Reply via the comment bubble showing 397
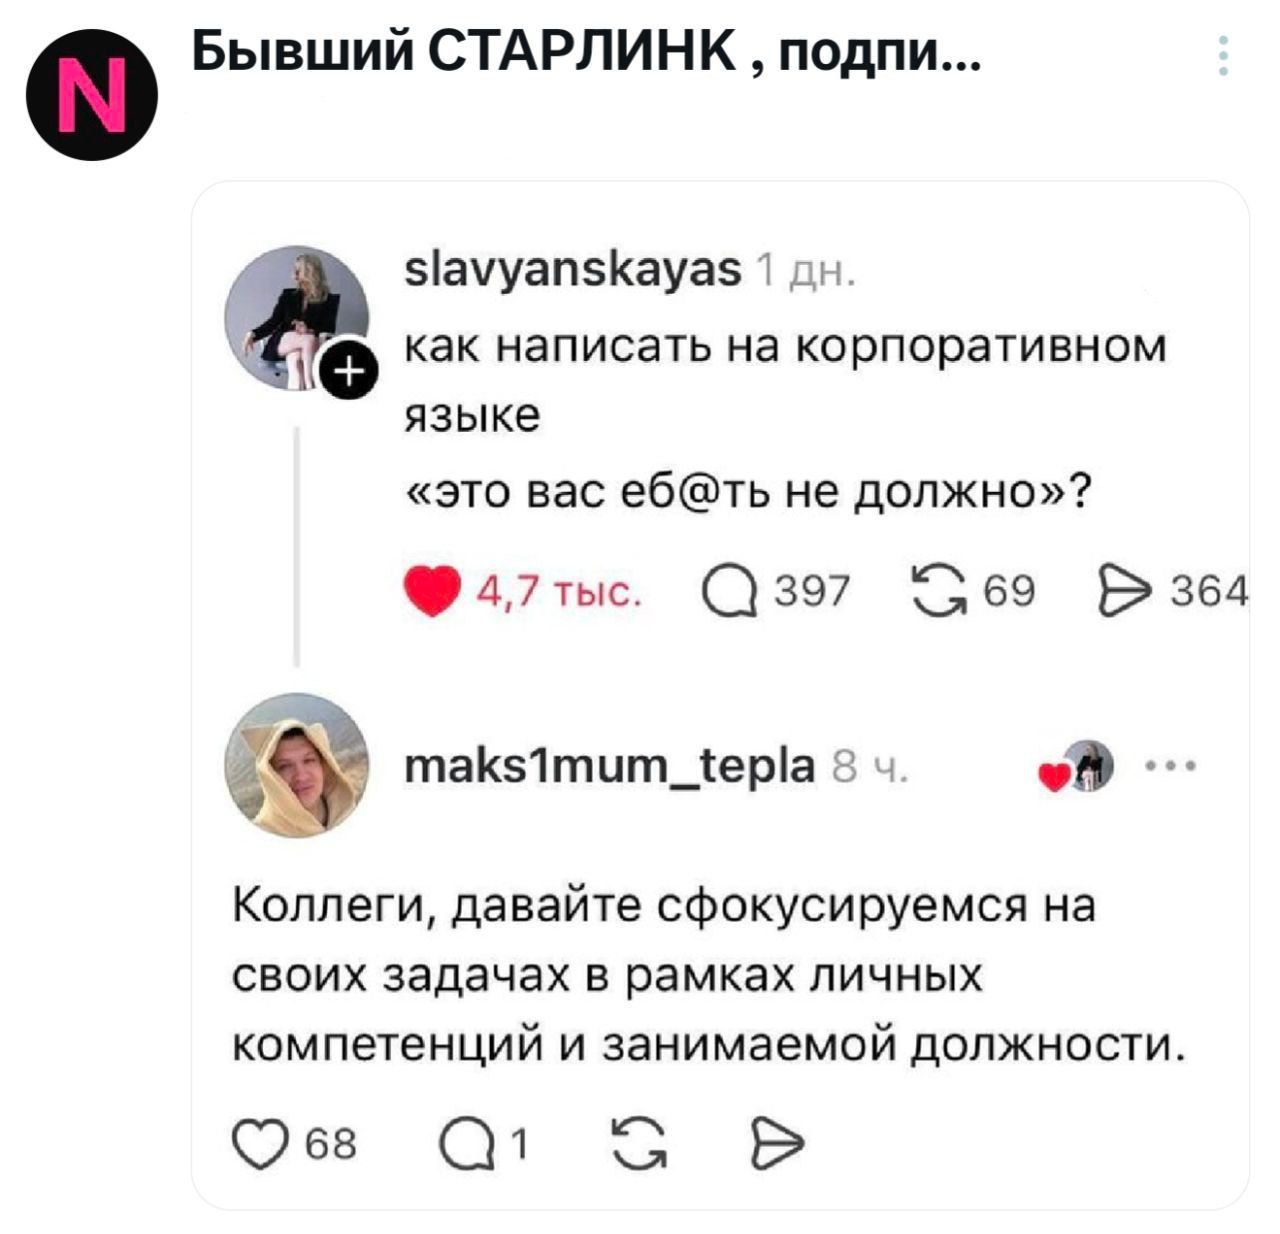The height and width of the screenshot is (1234, 1280). 735,589
